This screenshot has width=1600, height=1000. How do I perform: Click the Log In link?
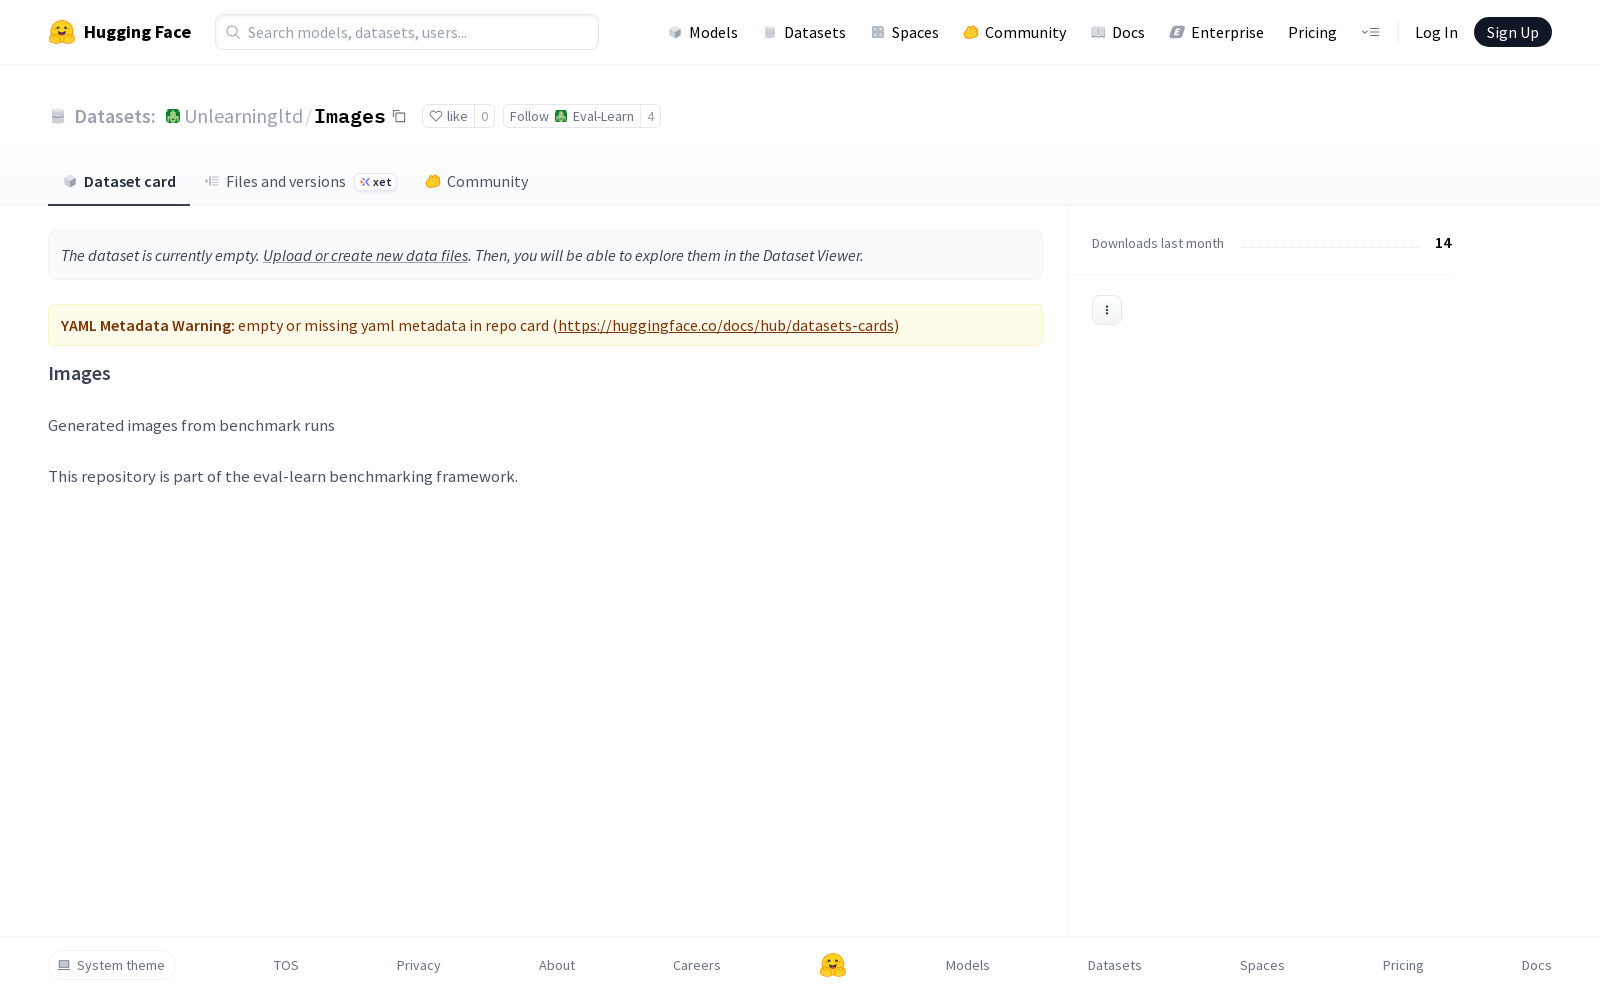click(1436, 32)
